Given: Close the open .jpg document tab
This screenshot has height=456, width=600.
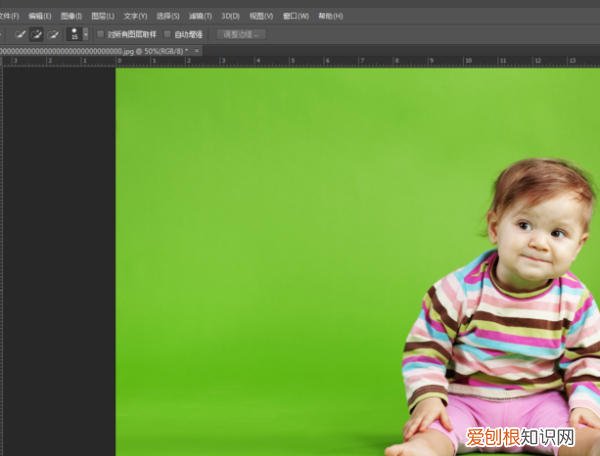Looking at the screenshot, I should click(x=197, y=50).
